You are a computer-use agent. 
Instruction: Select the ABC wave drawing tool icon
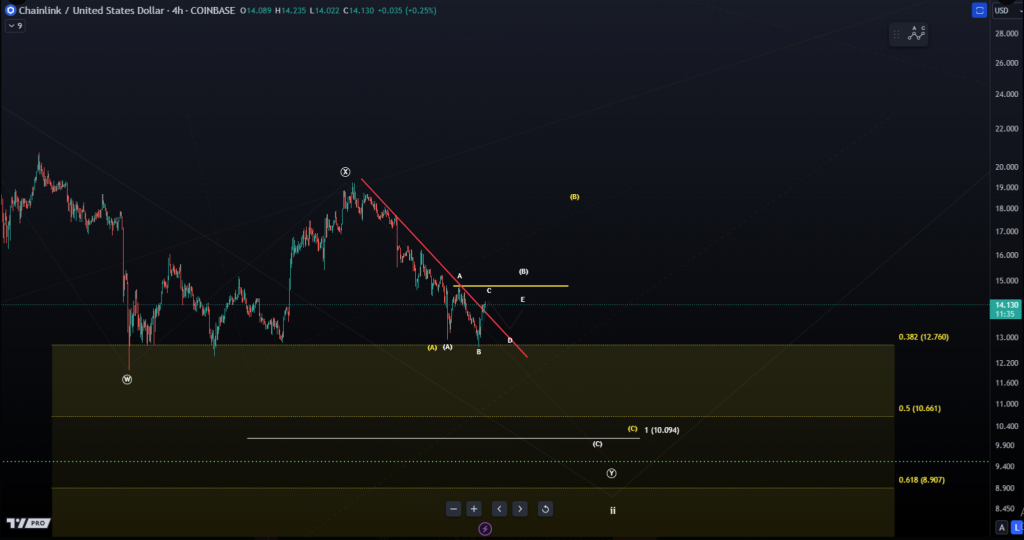pos(917,33)
